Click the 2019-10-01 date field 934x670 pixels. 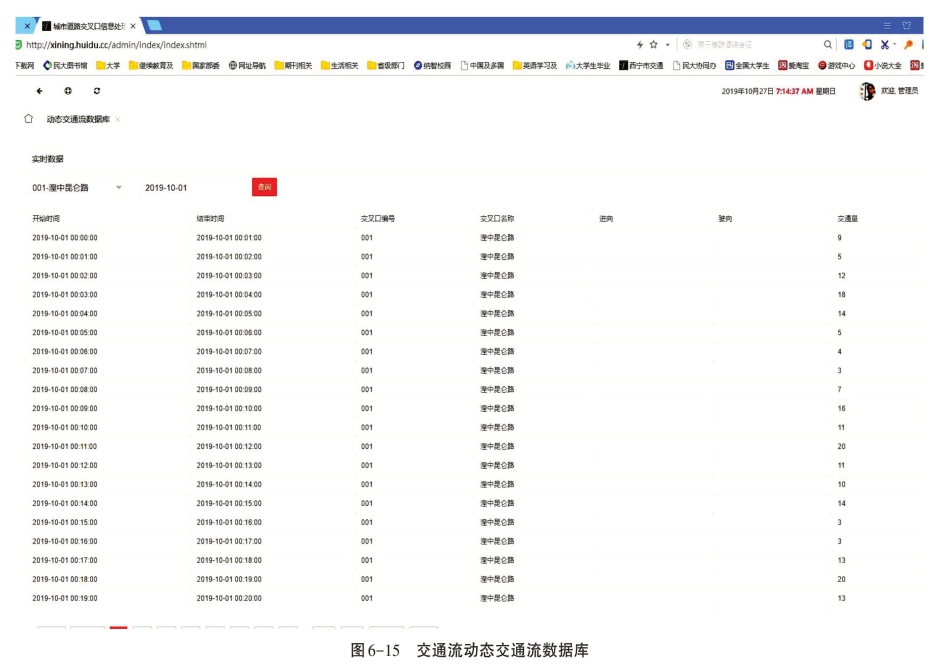click(x=191, y=188)
